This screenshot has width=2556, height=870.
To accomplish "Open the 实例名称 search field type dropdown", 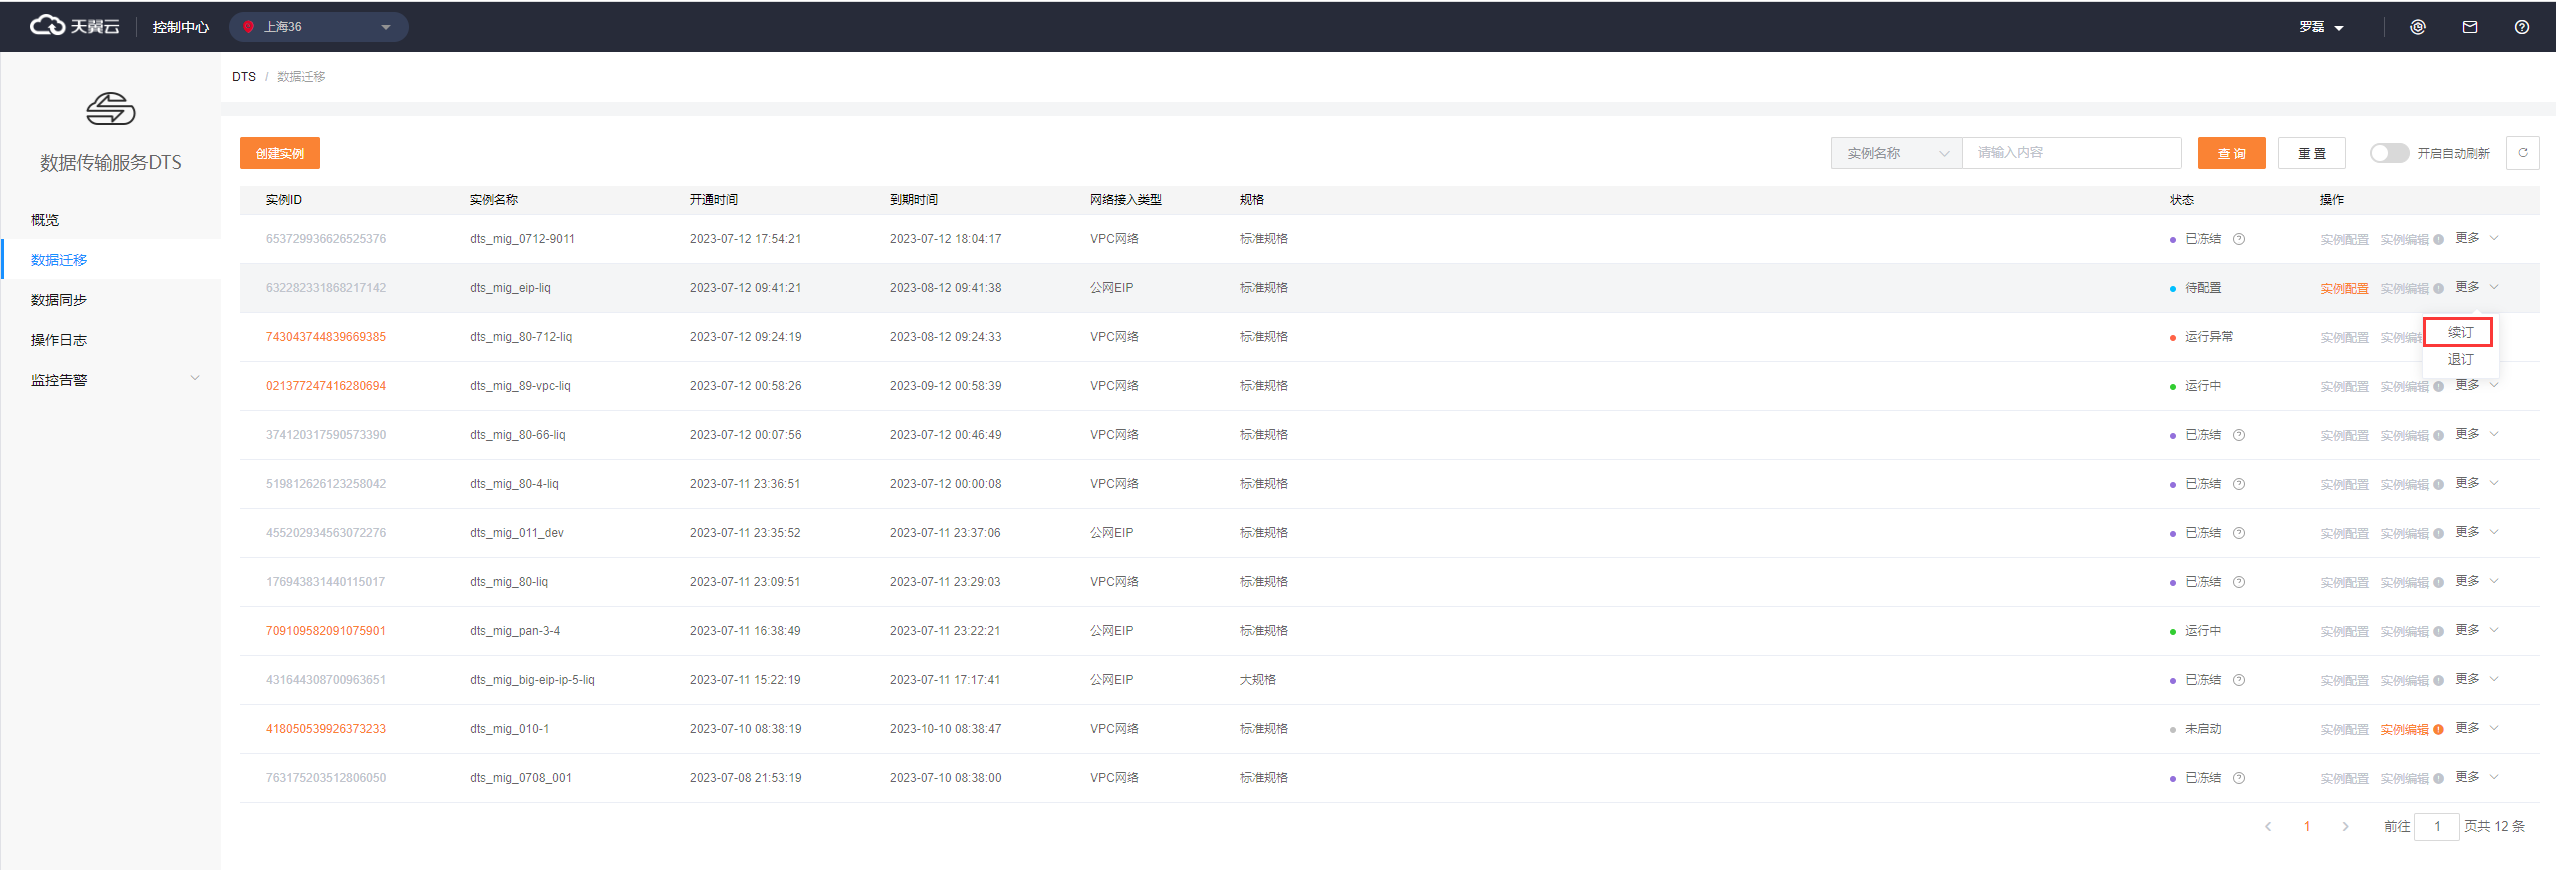I will pyautogui.click(x=1896, y=153).
